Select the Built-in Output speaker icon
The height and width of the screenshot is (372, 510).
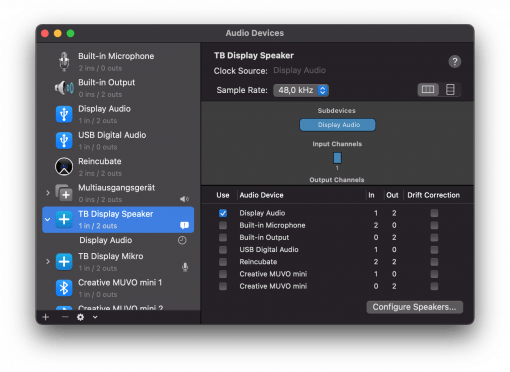64,88
